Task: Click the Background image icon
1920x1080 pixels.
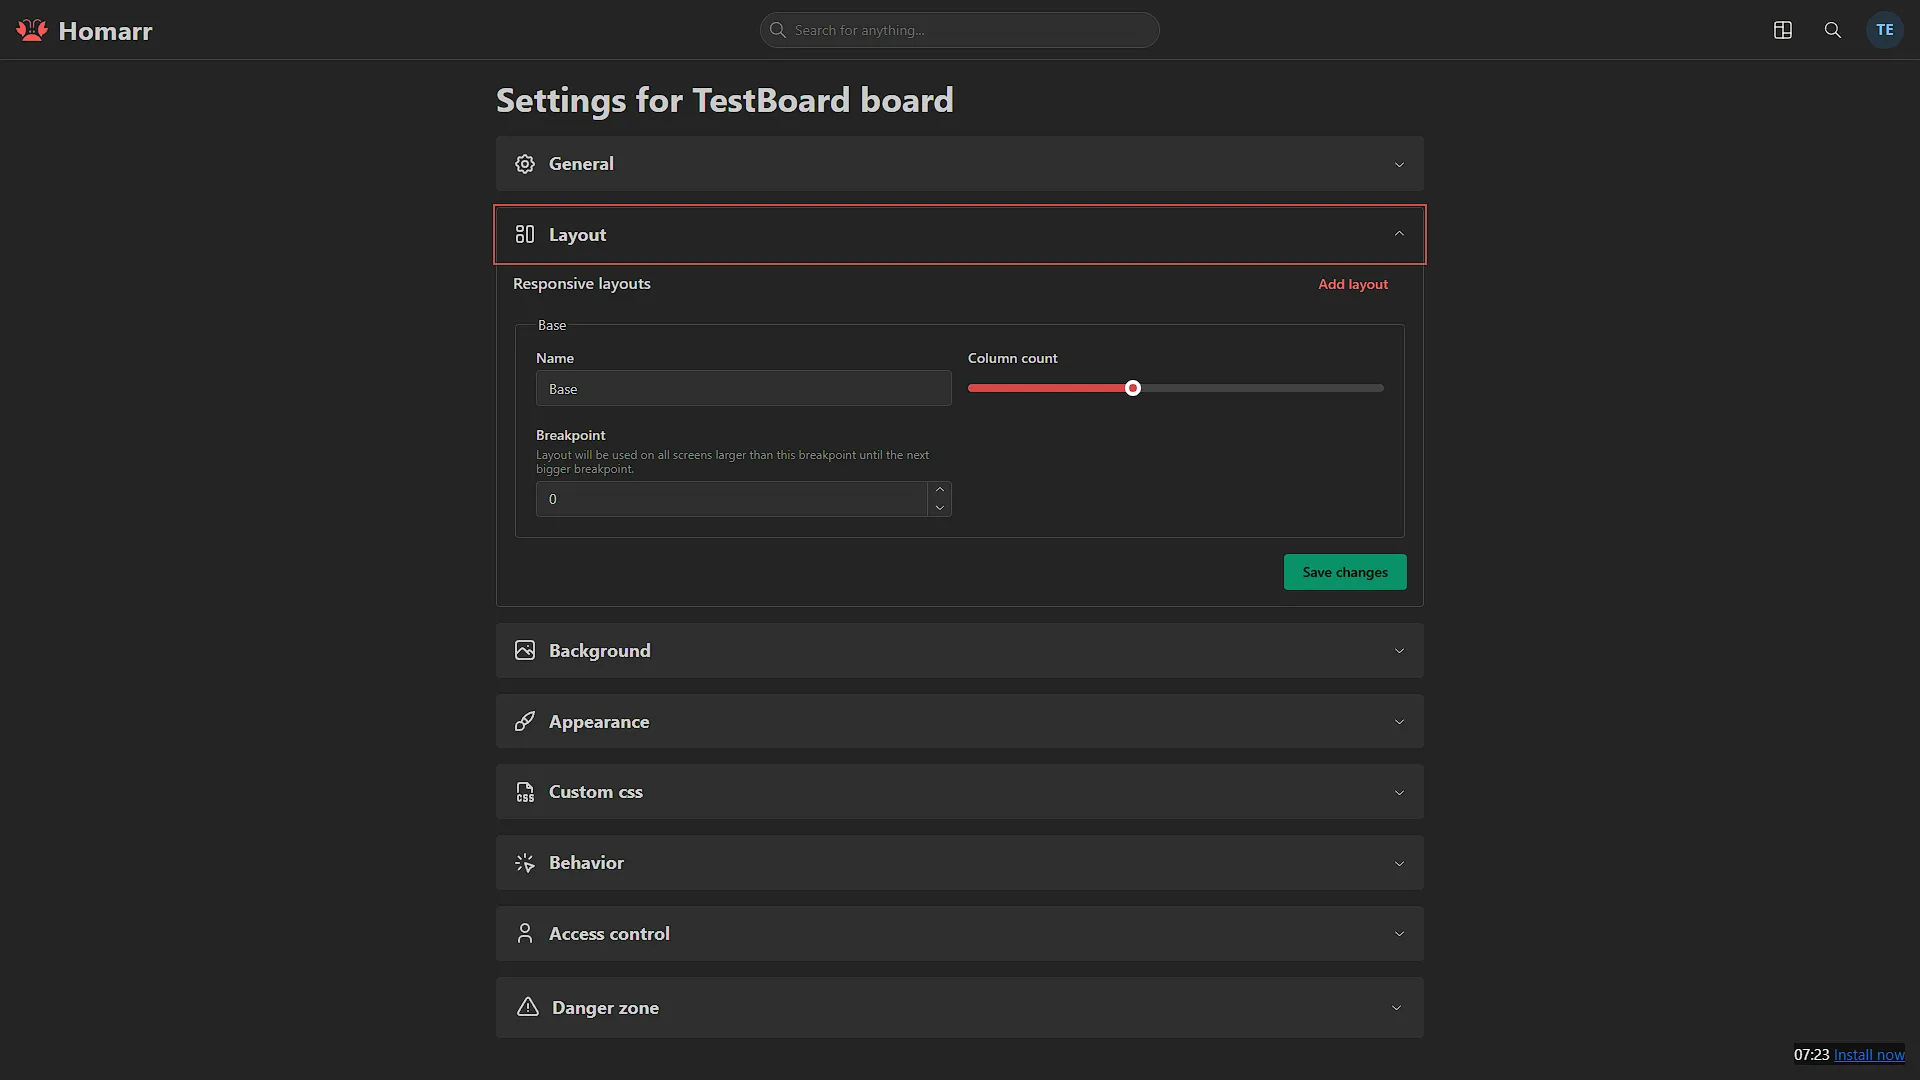Action: (525, 650)
